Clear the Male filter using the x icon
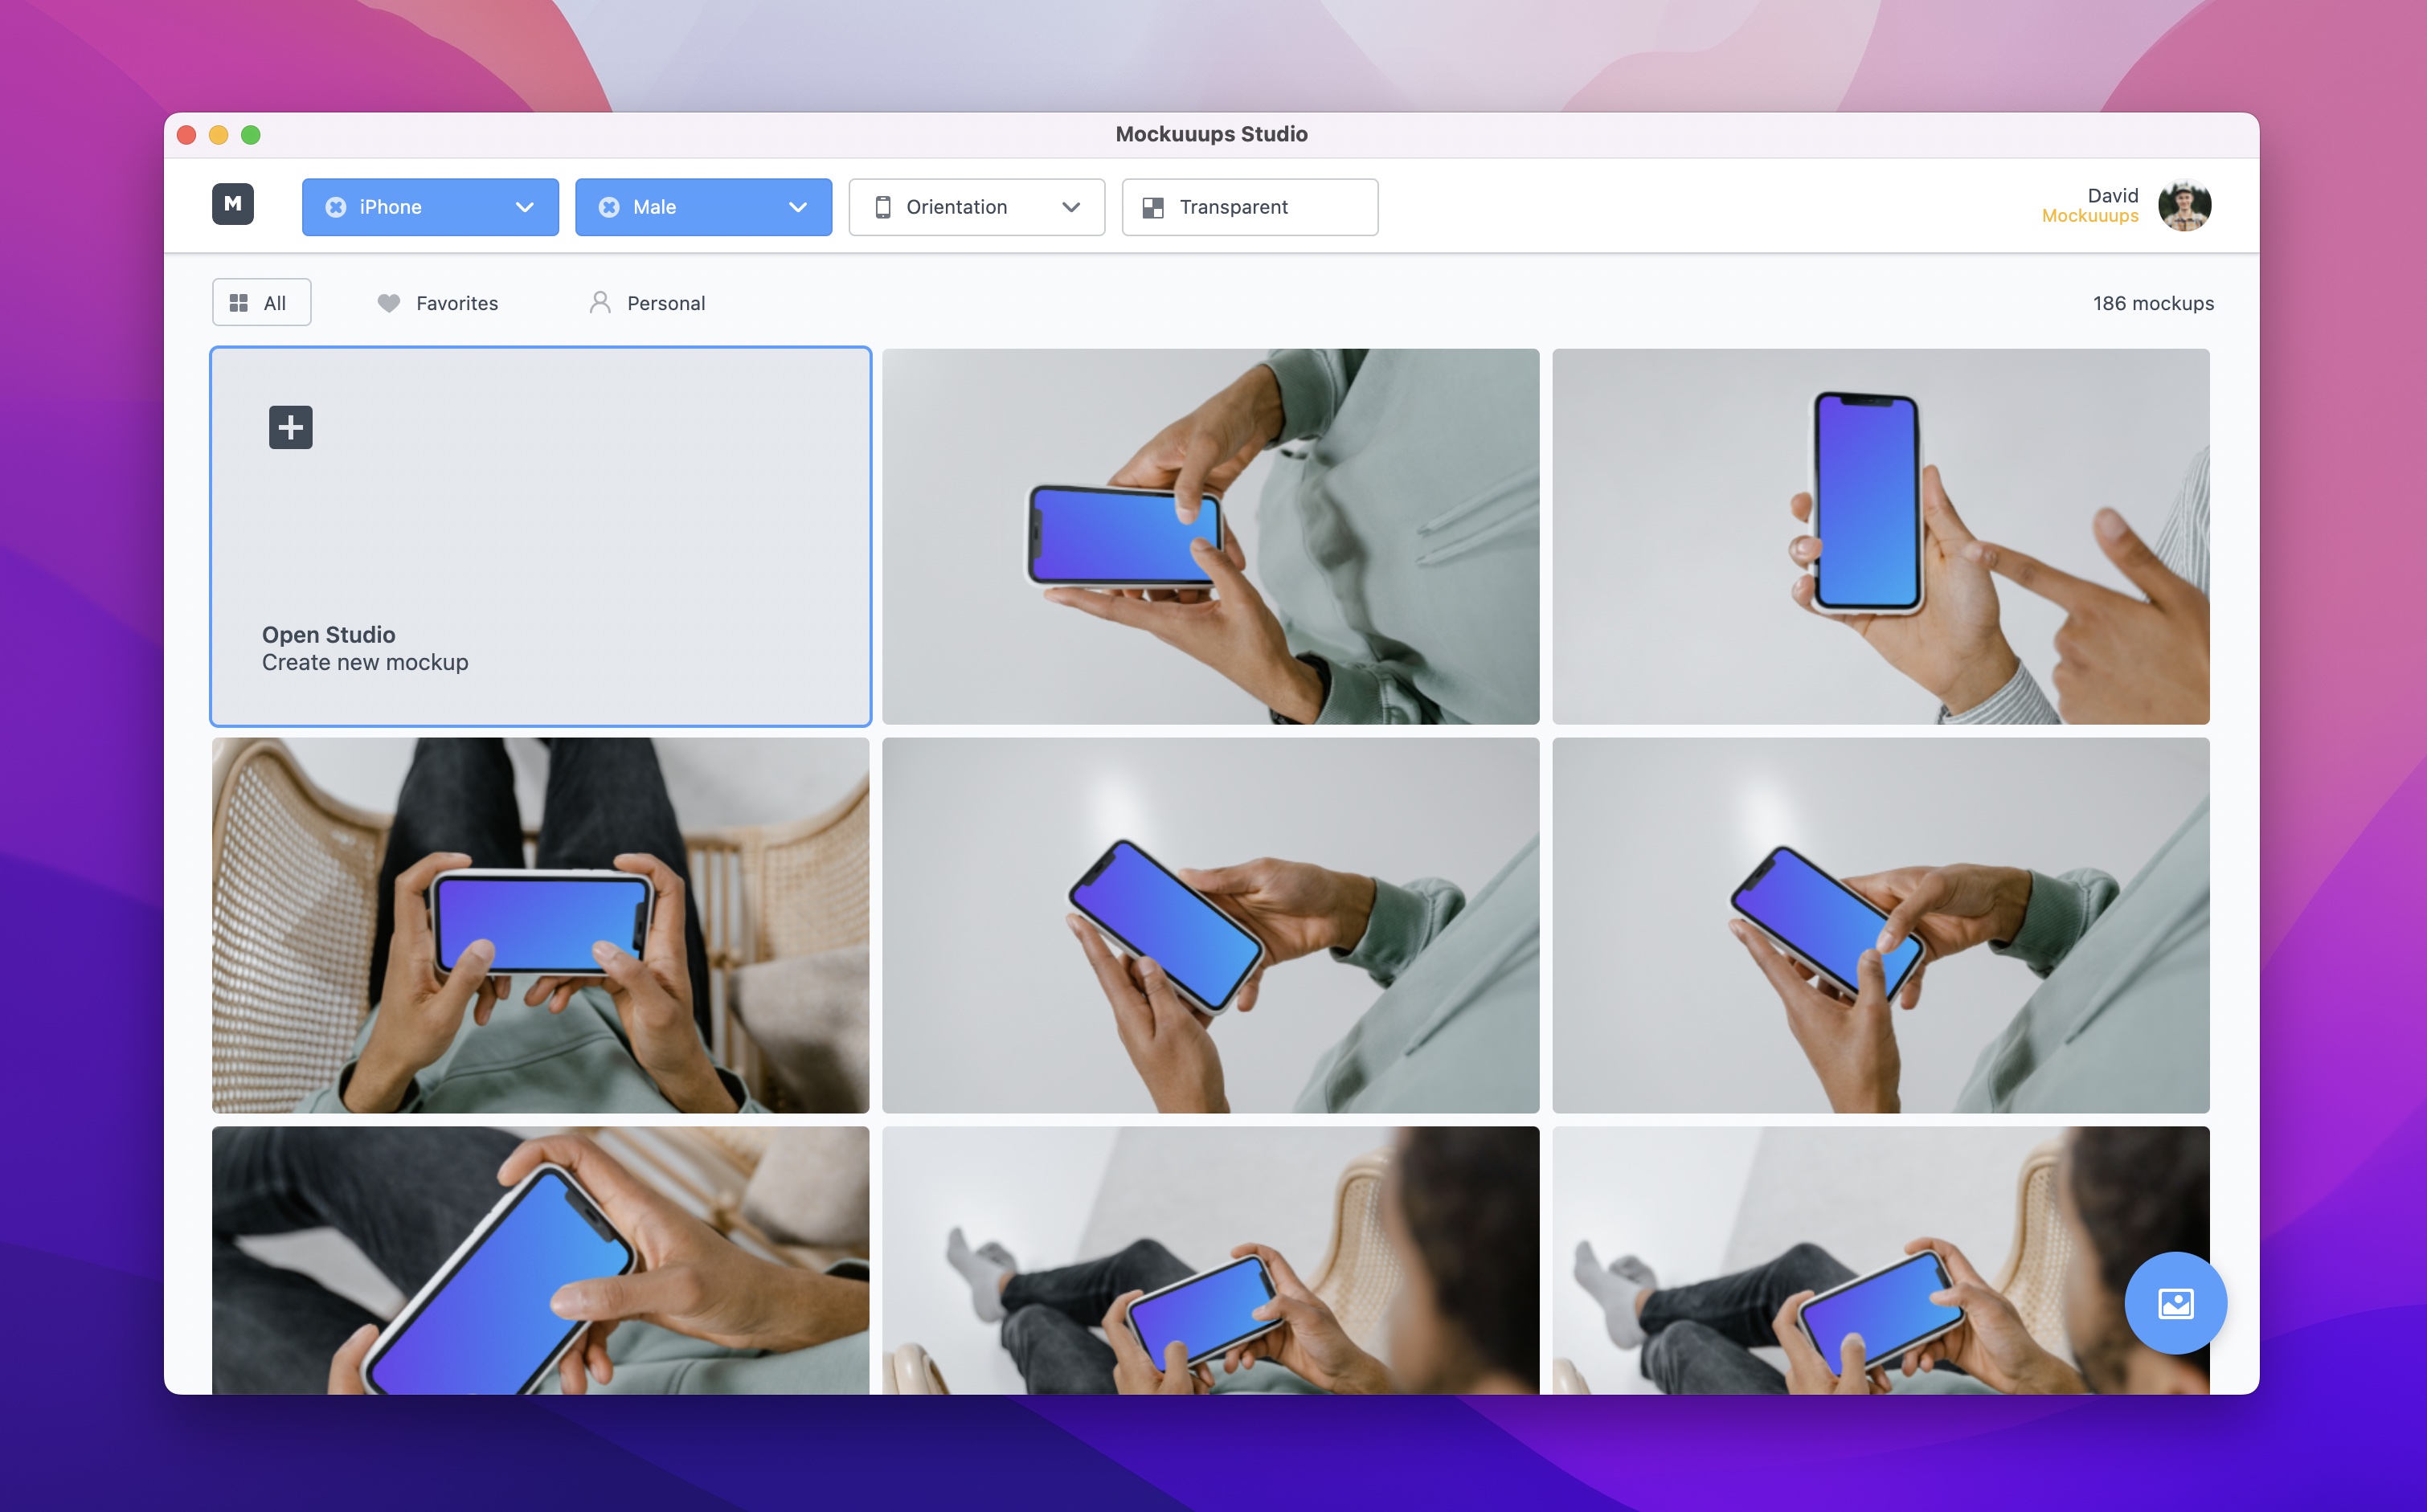This screenshot has width=2427, height=1512. [x=609, y=207]
